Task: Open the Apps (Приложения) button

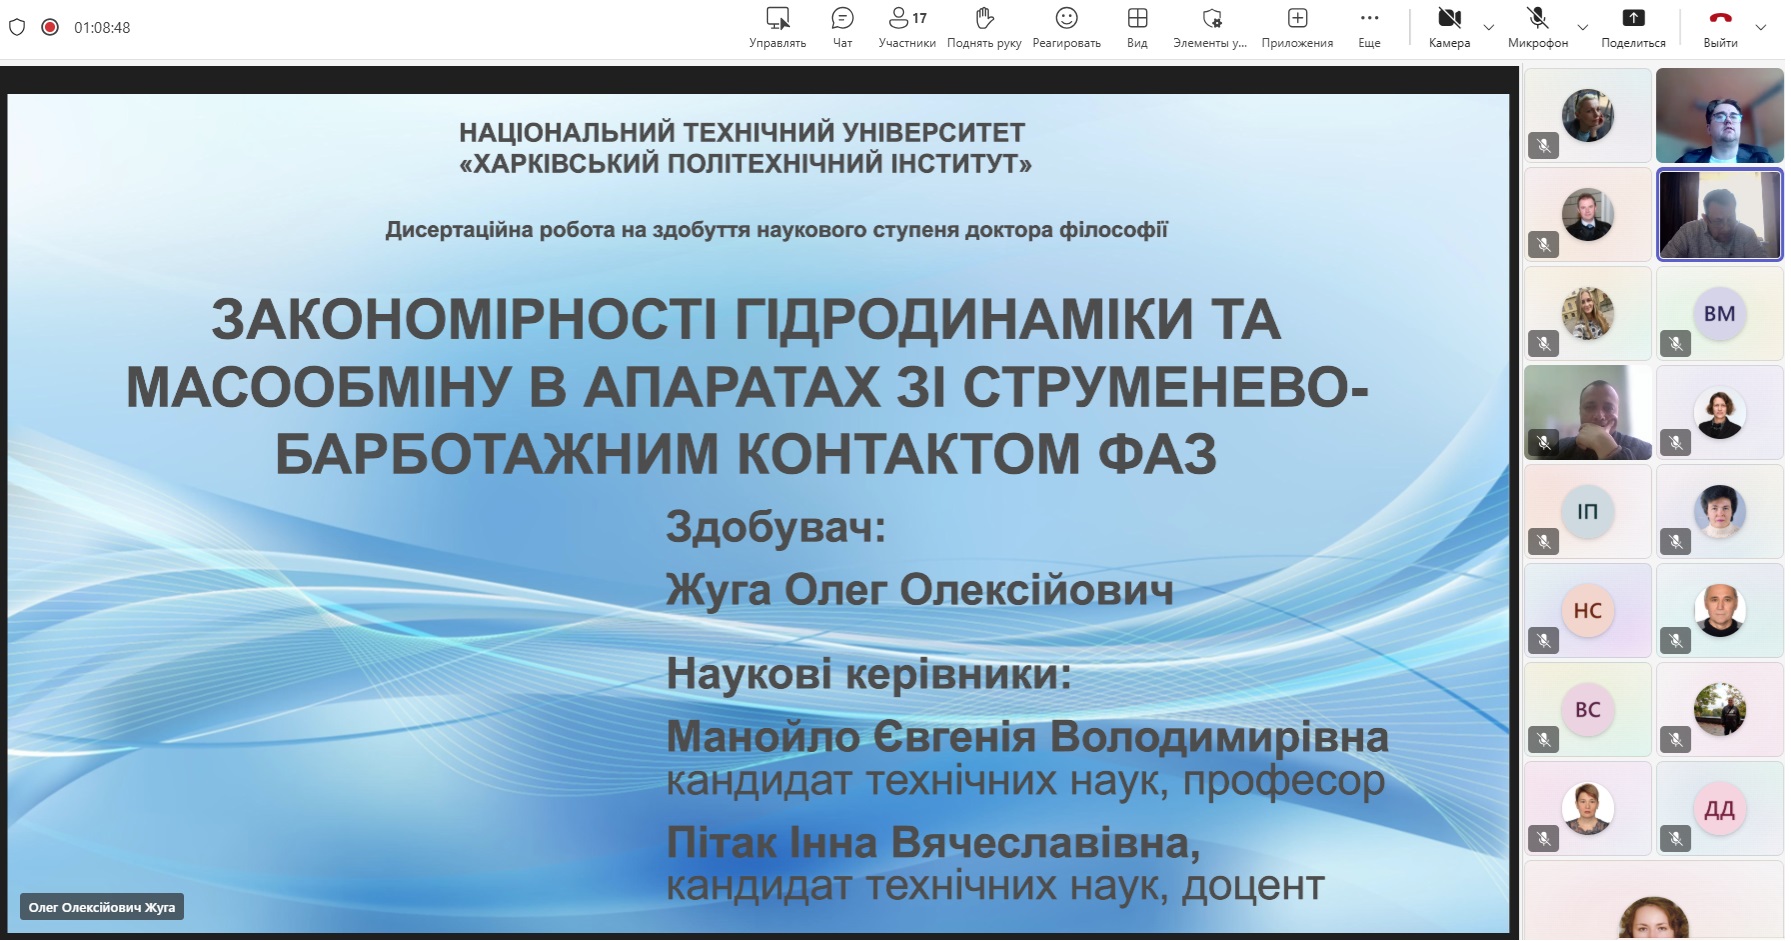Action: click(x=1297, y=27)
